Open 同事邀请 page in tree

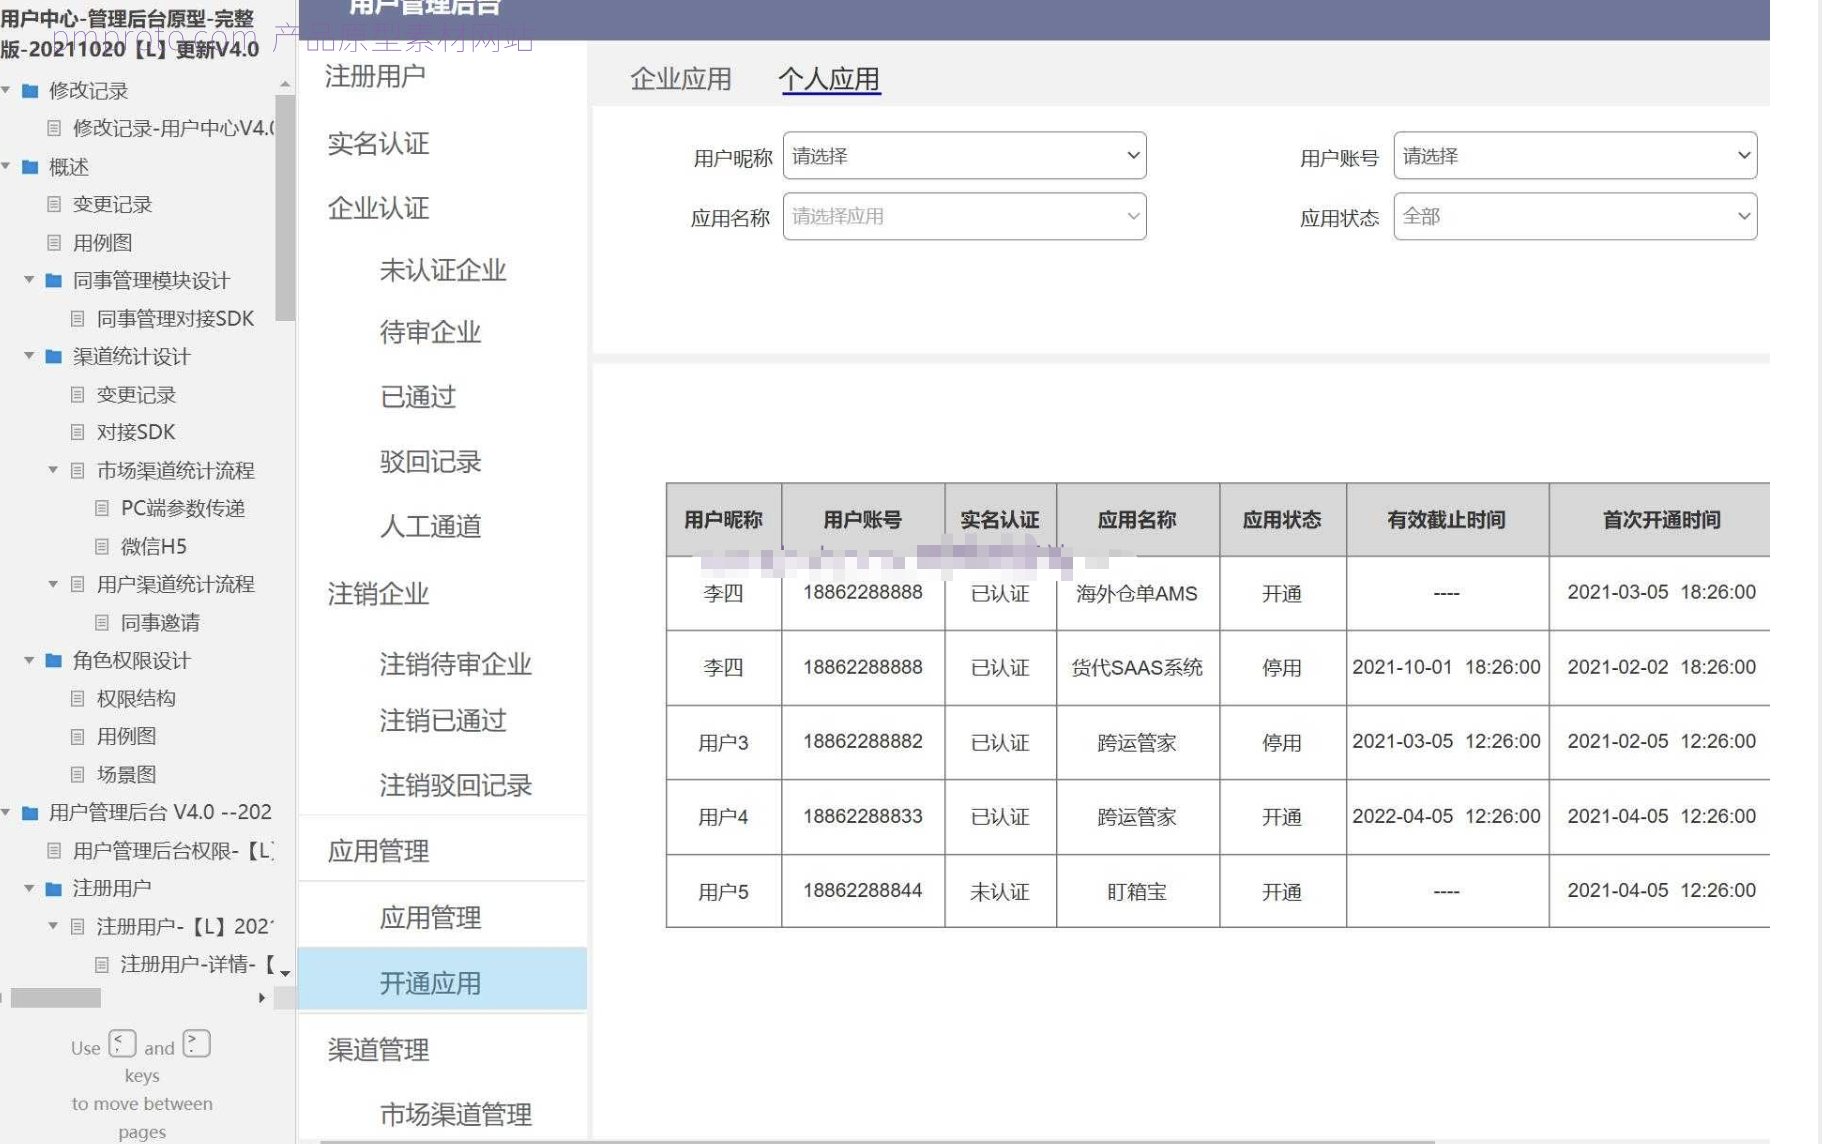tap(160, 623)
